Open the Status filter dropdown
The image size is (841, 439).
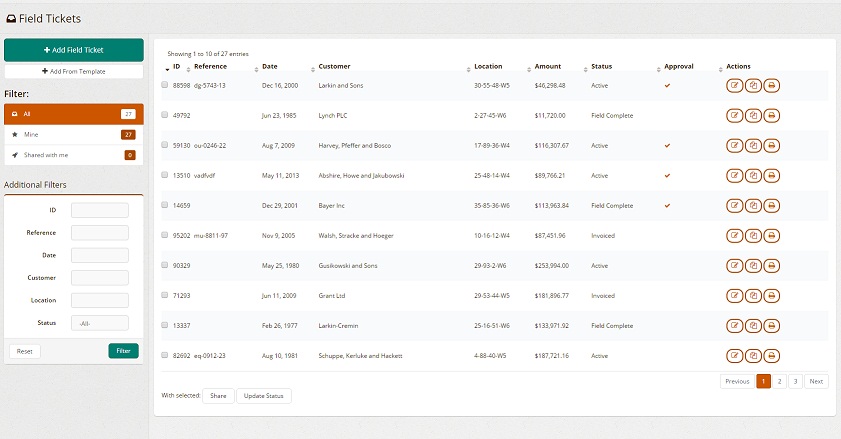[x=99, y=323]
